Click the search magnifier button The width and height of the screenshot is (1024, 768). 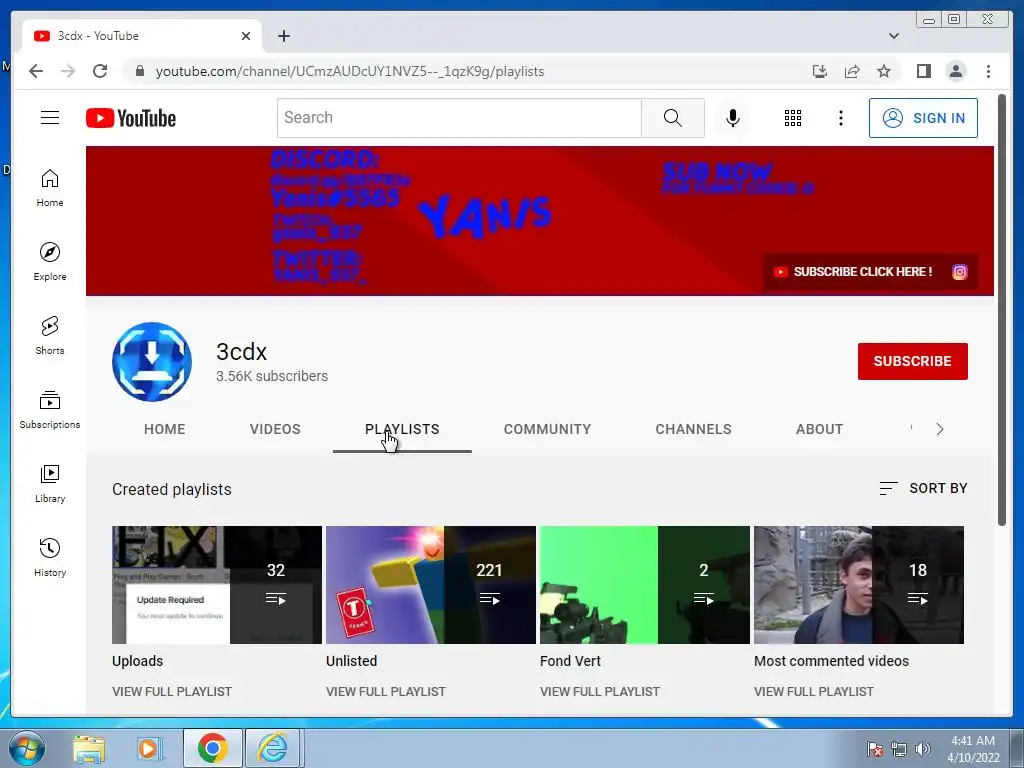click(x=673, y=118)
